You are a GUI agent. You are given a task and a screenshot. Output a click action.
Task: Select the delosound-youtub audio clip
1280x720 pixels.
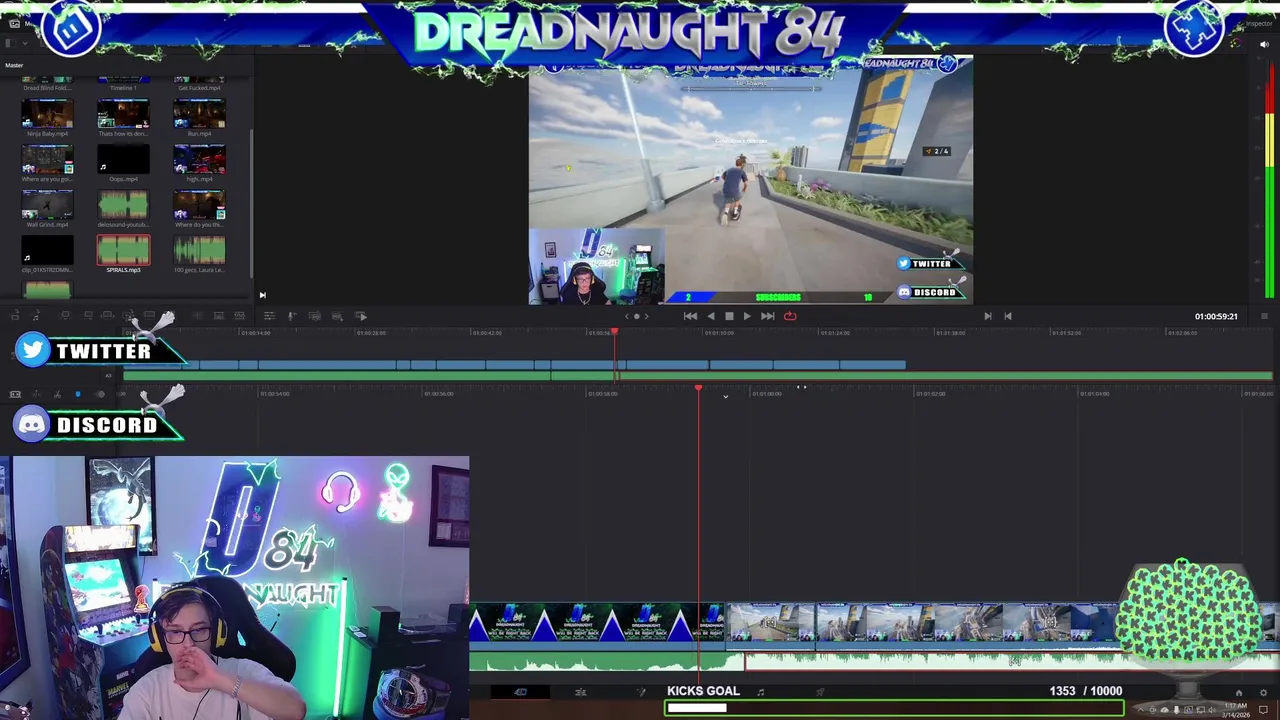tap(123, 204)
